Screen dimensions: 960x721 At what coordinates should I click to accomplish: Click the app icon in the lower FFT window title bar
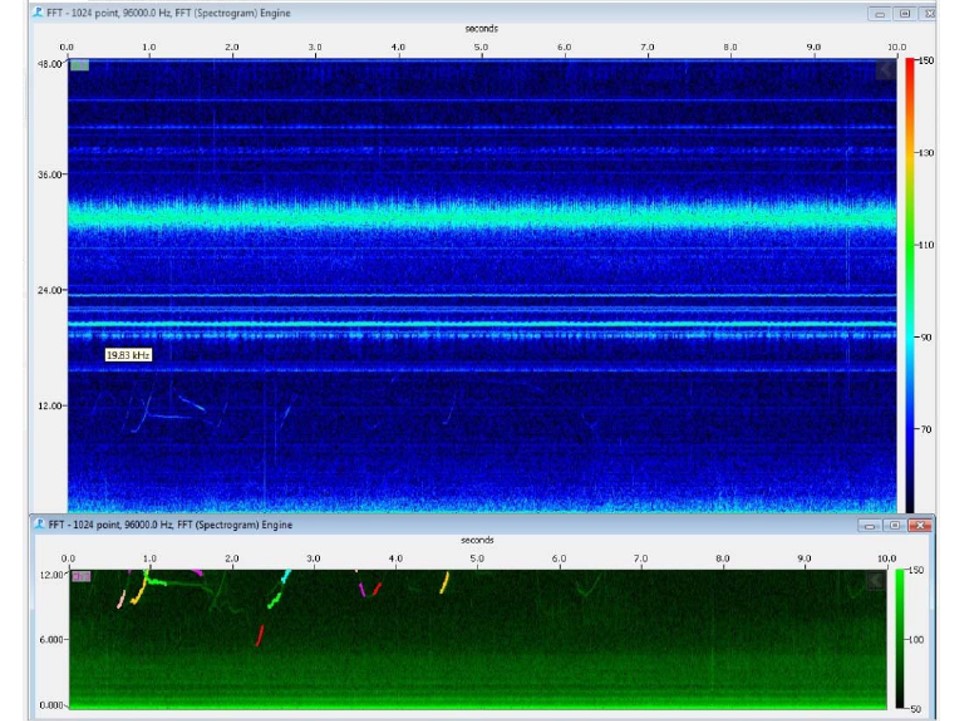(38, 524)
